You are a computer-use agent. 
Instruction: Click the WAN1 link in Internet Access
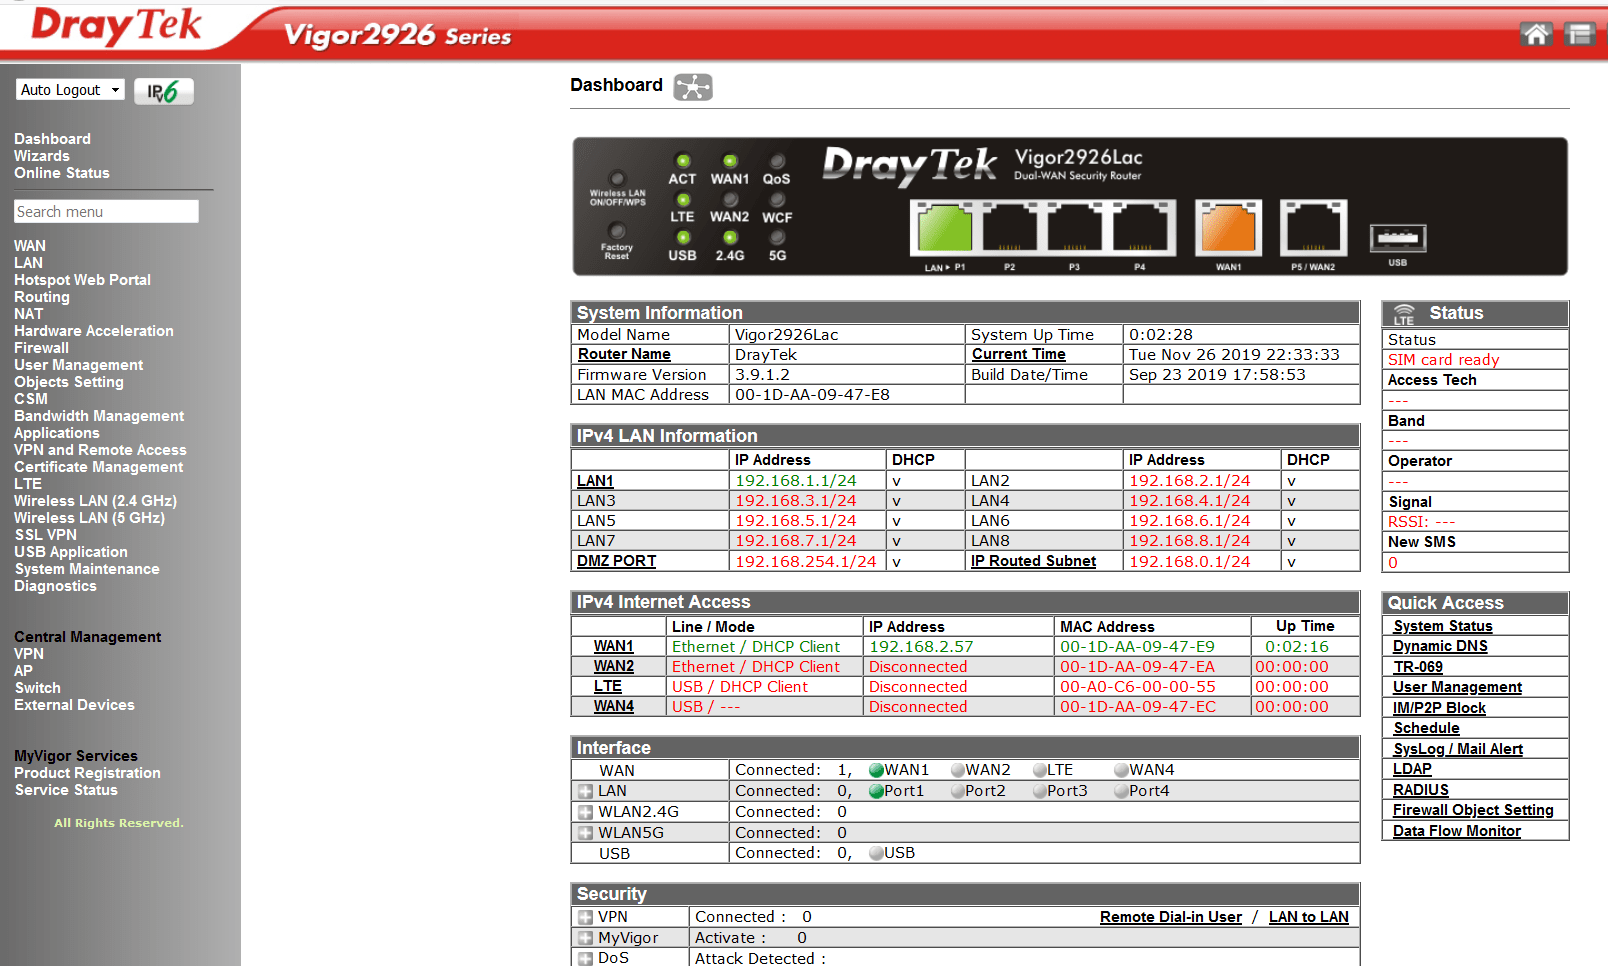click(x=614, y=647)
